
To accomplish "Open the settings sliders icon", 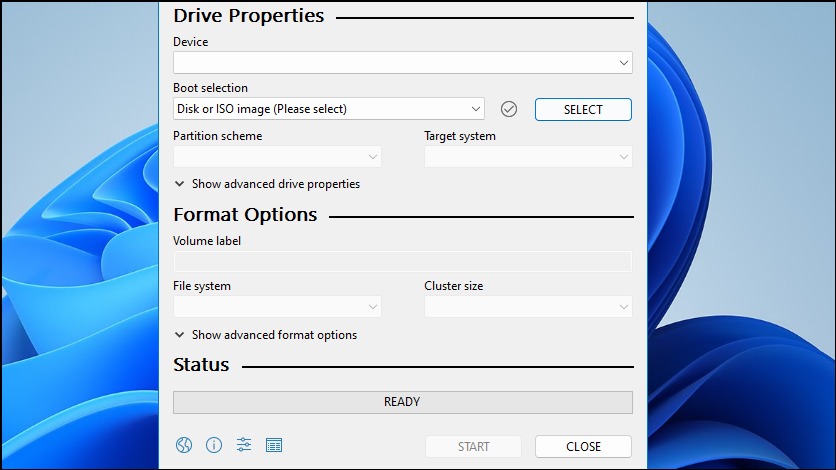I will point(244,445).
